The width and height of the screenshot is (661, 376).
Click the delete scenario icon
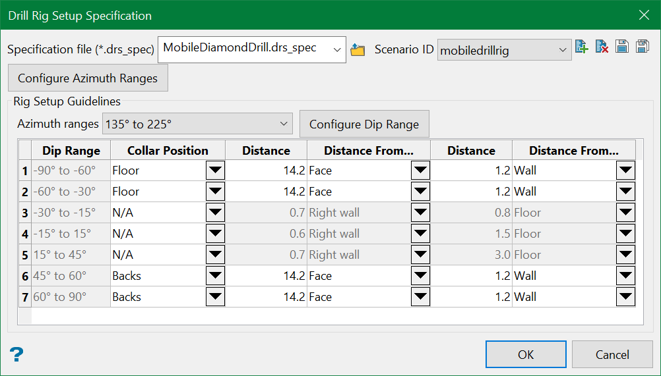602,47
